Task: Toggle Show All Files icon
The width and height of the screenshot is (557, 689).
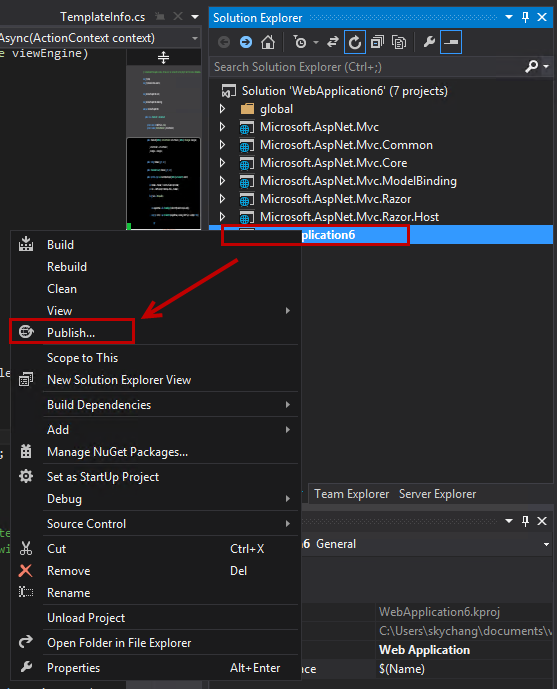Action: tap(399, 42)
